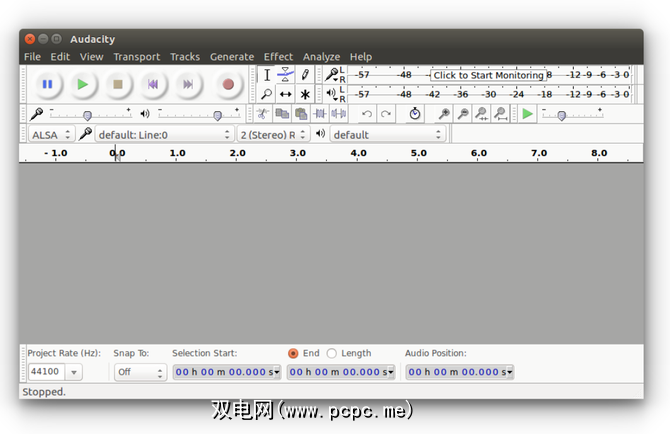The image size is (670, 434).
Task: Select the Zoom magnifier tool
Action: (x=267, y=94)
